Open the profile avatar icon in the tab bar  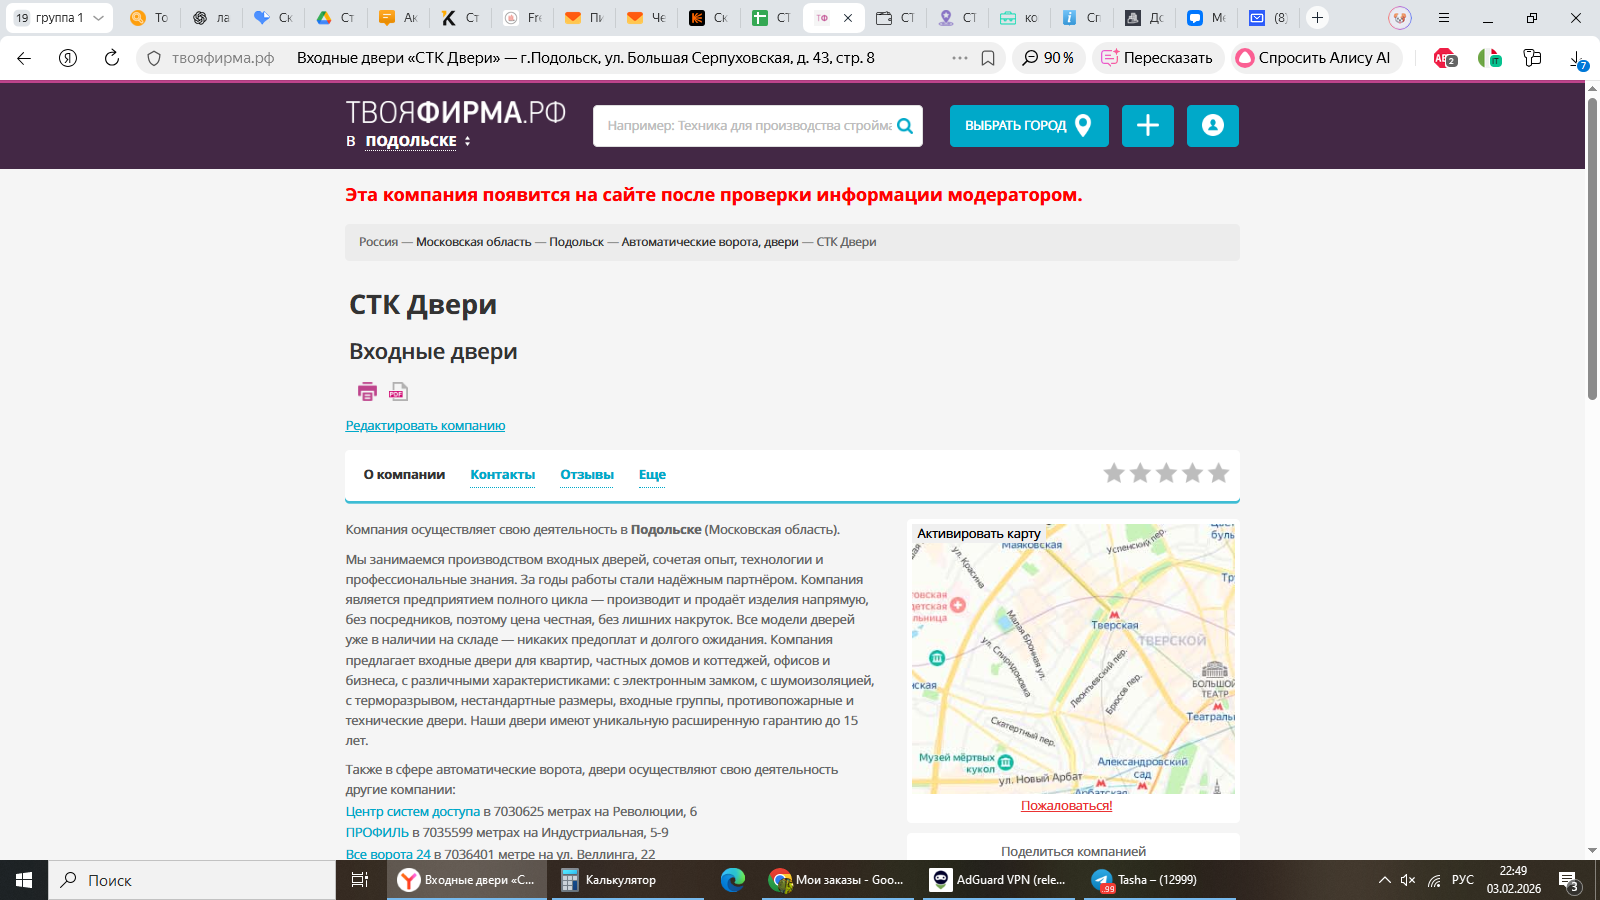click(1400, 18)
